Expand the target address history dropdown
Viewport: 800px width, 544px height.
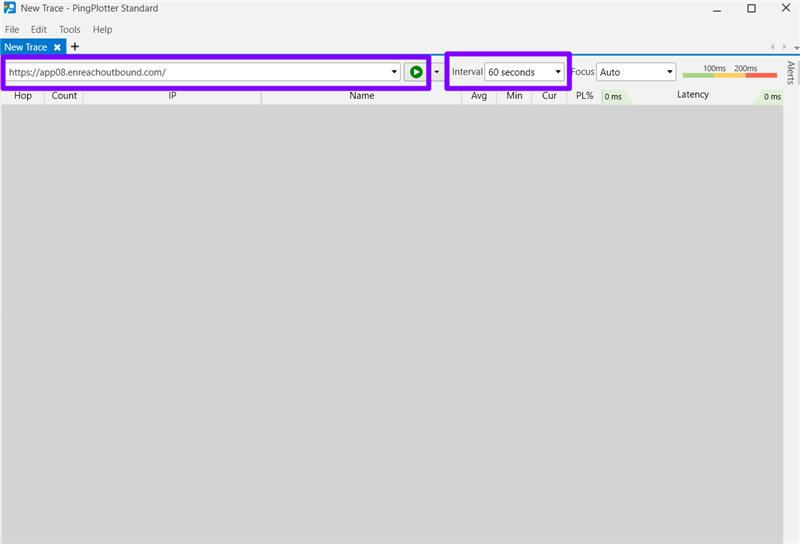(x=394, y=72)
